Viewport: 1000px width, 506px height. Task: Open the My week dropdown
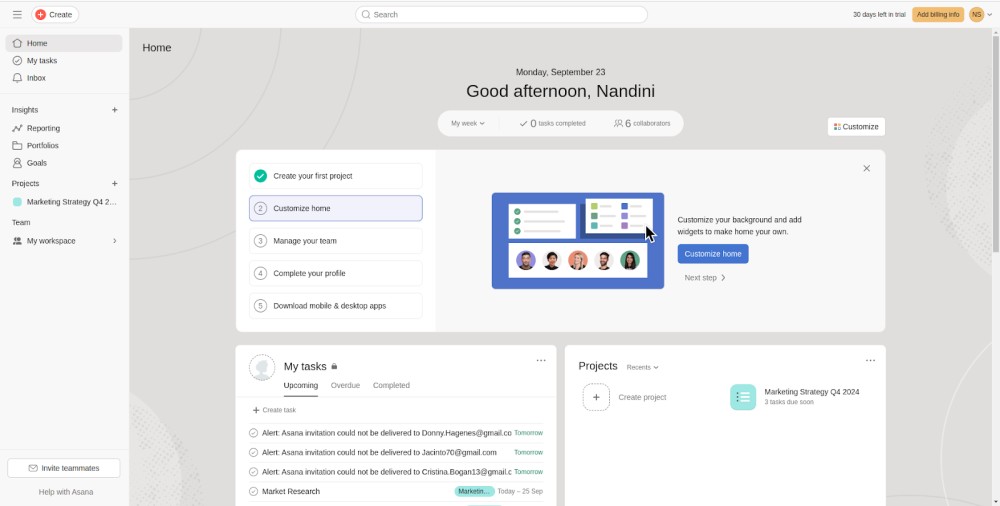click(x=467, y=124)
